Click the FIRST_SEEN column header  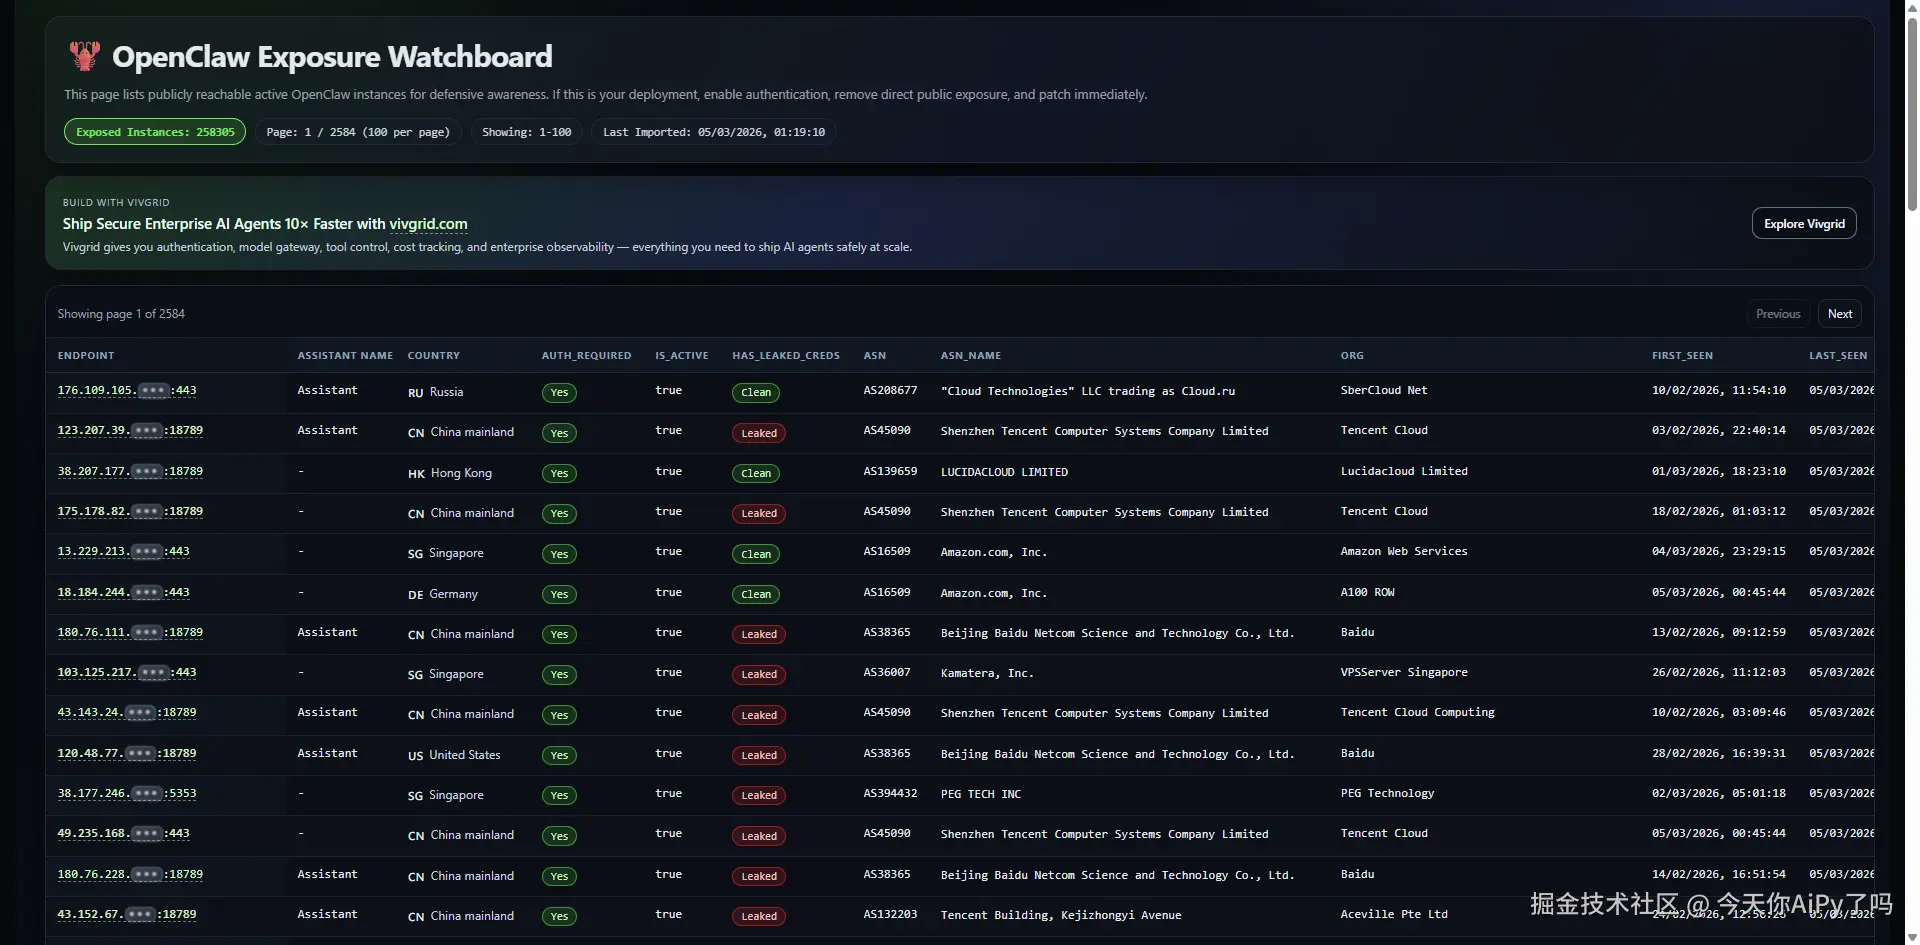[x=1682, y=356]
